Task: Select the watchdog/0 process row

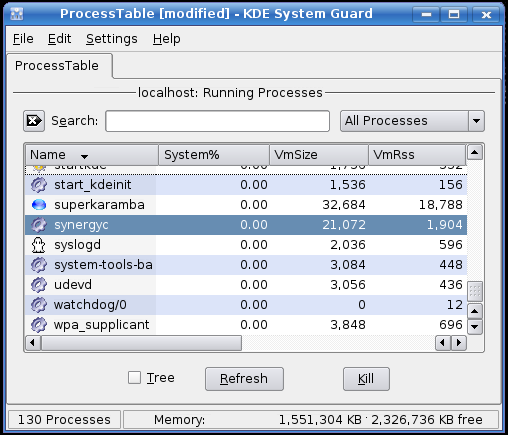Action: tap(246, 305)
